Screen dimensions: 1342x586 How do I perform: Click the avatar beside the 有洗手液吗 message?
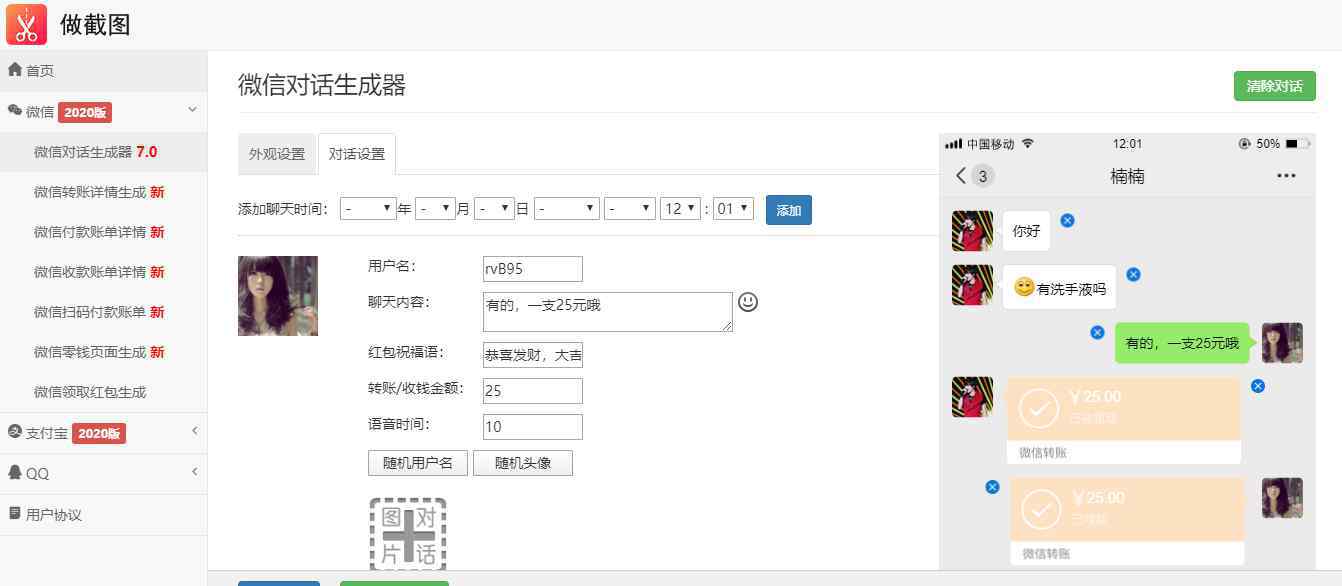[x=972, y=285]
